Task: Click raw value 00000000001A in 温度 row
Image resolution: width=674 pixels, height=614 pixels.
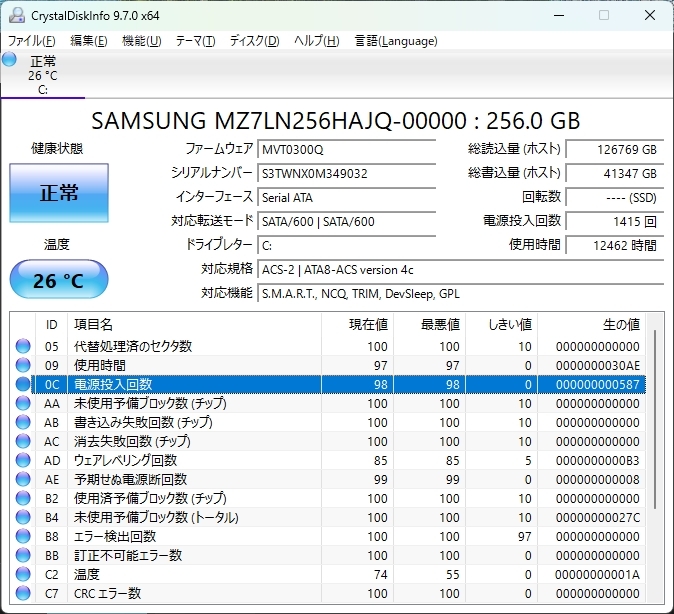Action: coord(597,574)
